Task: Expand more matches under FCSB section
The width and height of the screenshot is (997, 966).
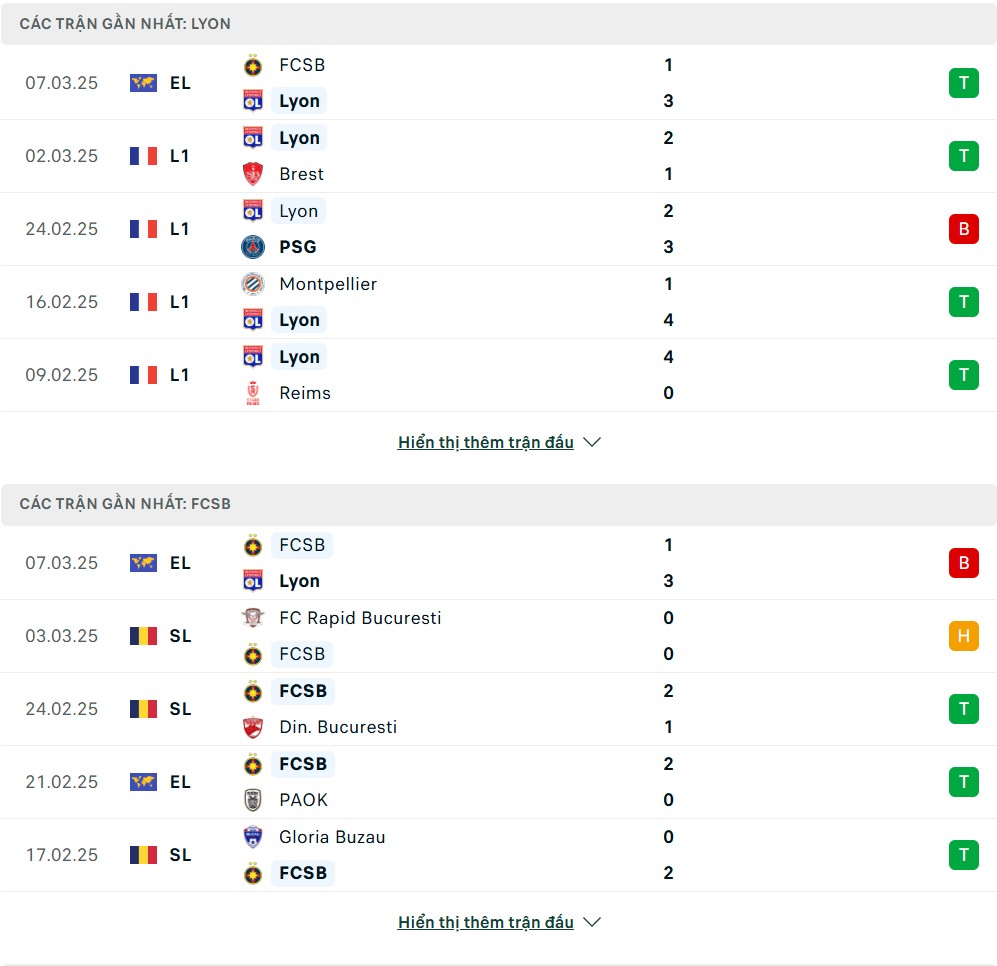Action: coord(486,923)
